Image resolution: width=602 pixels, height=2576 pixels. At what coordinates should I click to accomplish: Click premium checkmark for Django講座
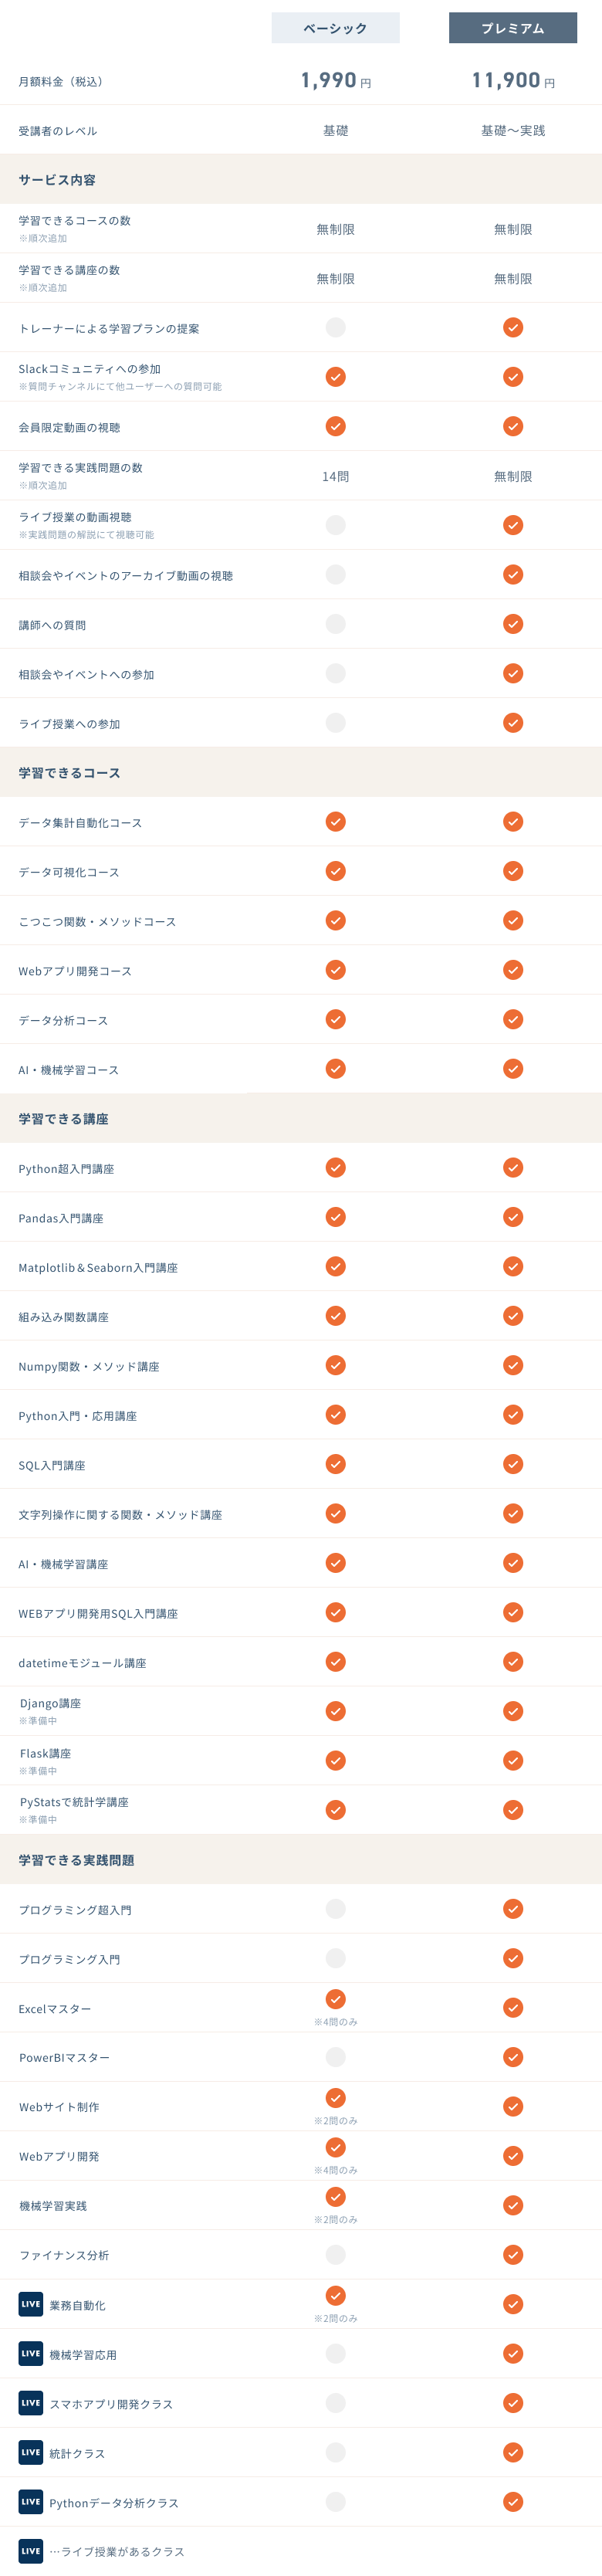pos(513,1711)
